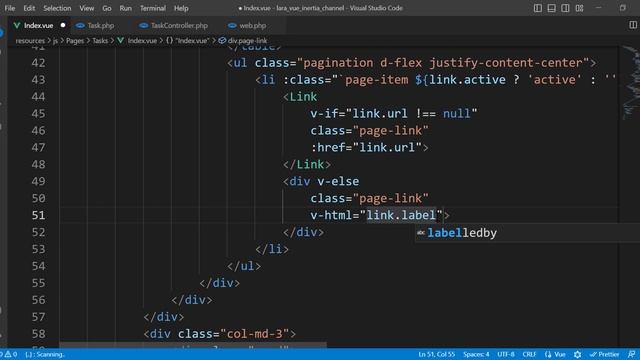This screenshot has height=360, width=640.
Task: Toggle panel layout icon in title bar
Action: click(x=551, y=8)
